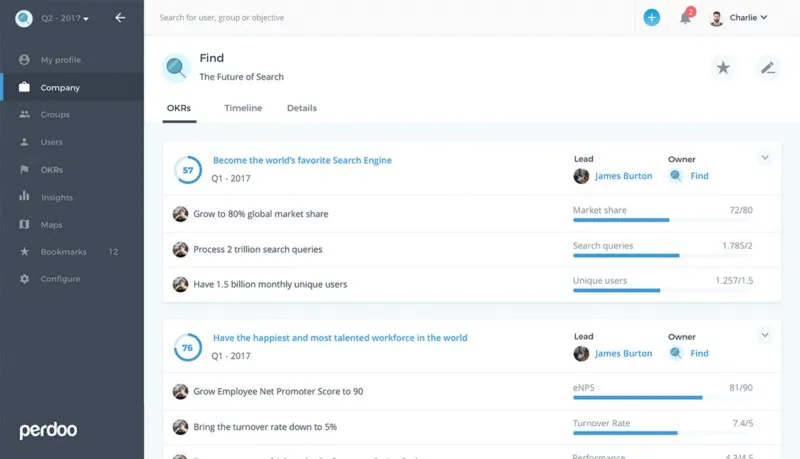Click the blue plus add button
Screen dimensions: 800x459
point(651,17)
